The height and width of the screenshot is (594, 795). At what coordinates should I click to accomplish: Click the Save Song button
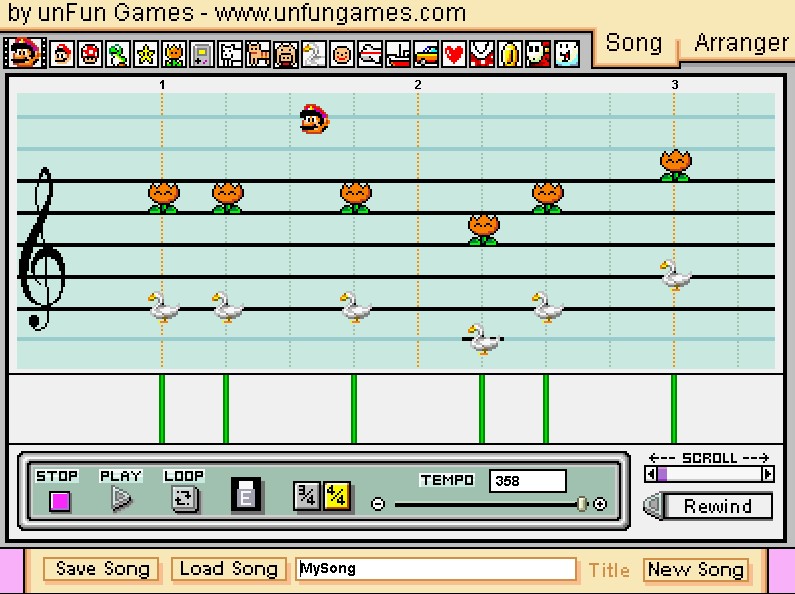(x=101, y=569)
